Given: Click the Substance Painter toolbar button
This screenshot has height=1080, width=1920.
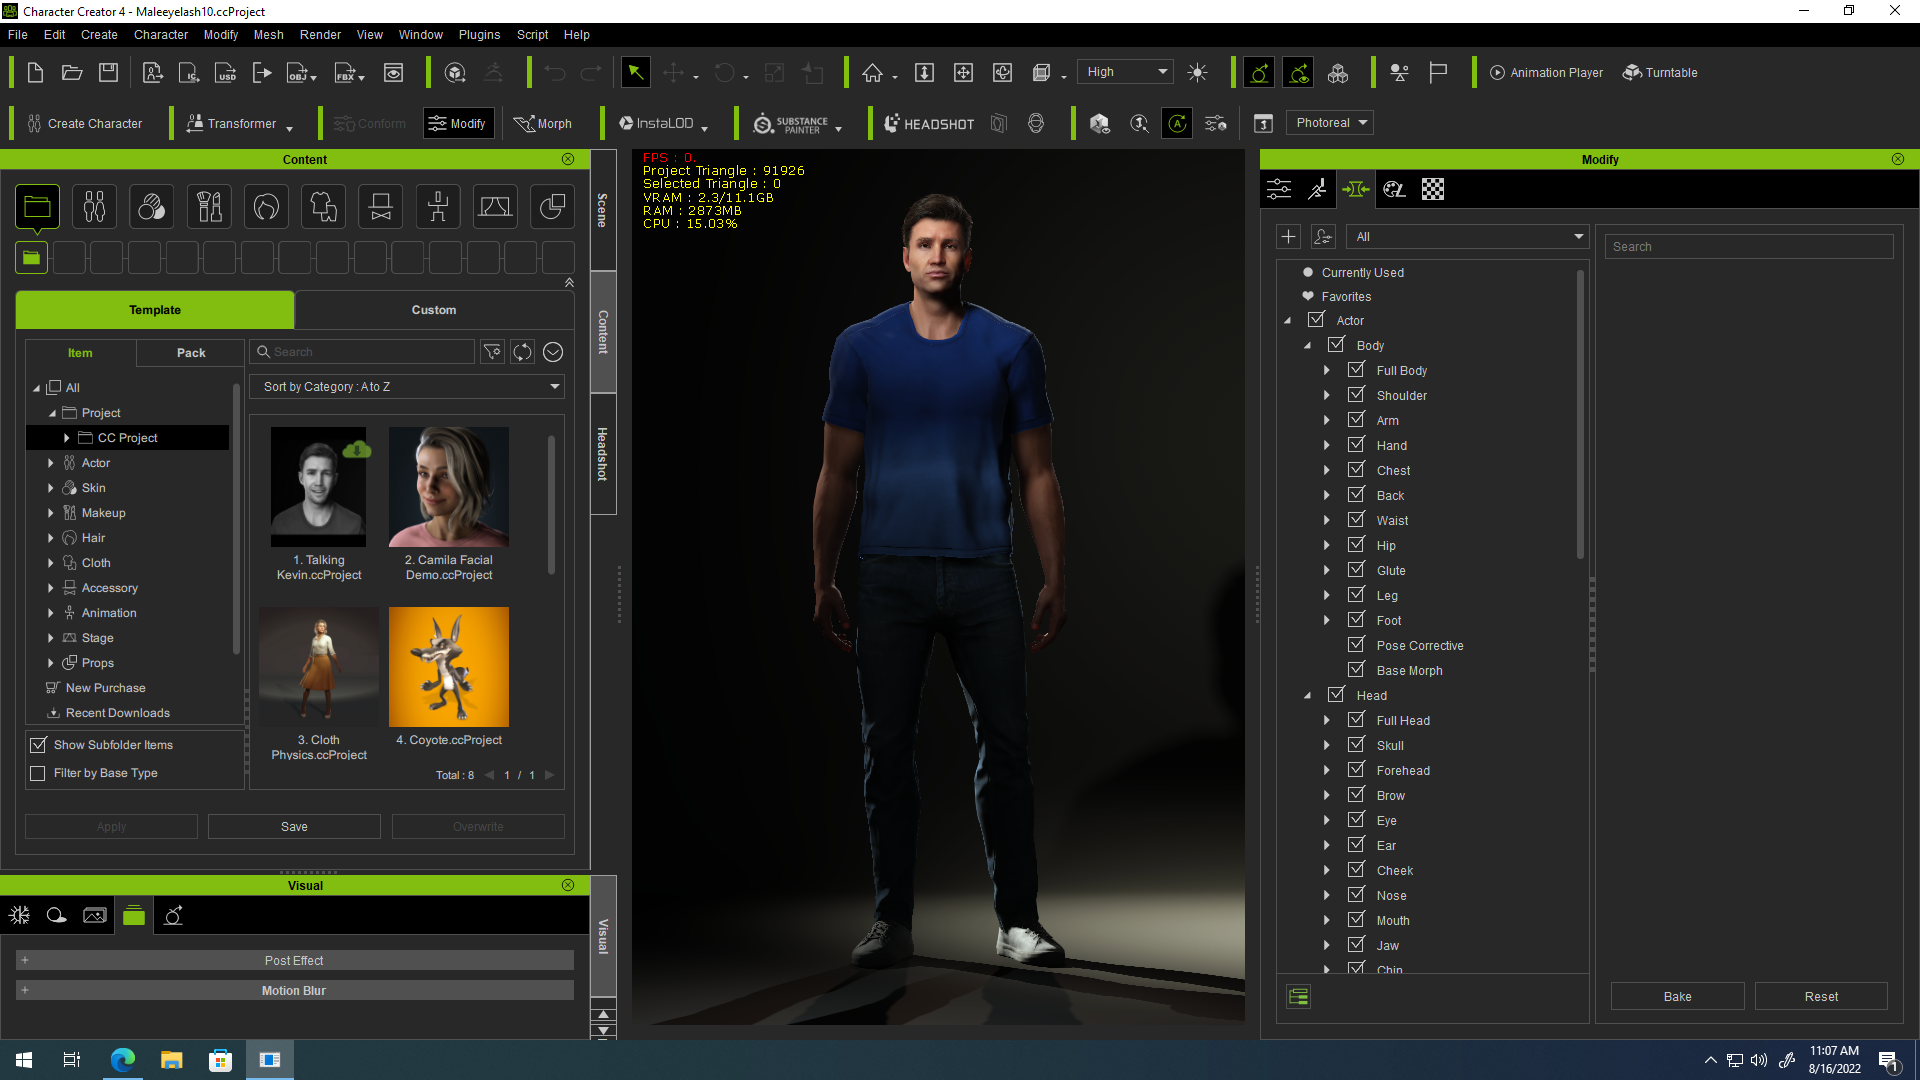Looking at the screenshot, I should coord(791,124).
